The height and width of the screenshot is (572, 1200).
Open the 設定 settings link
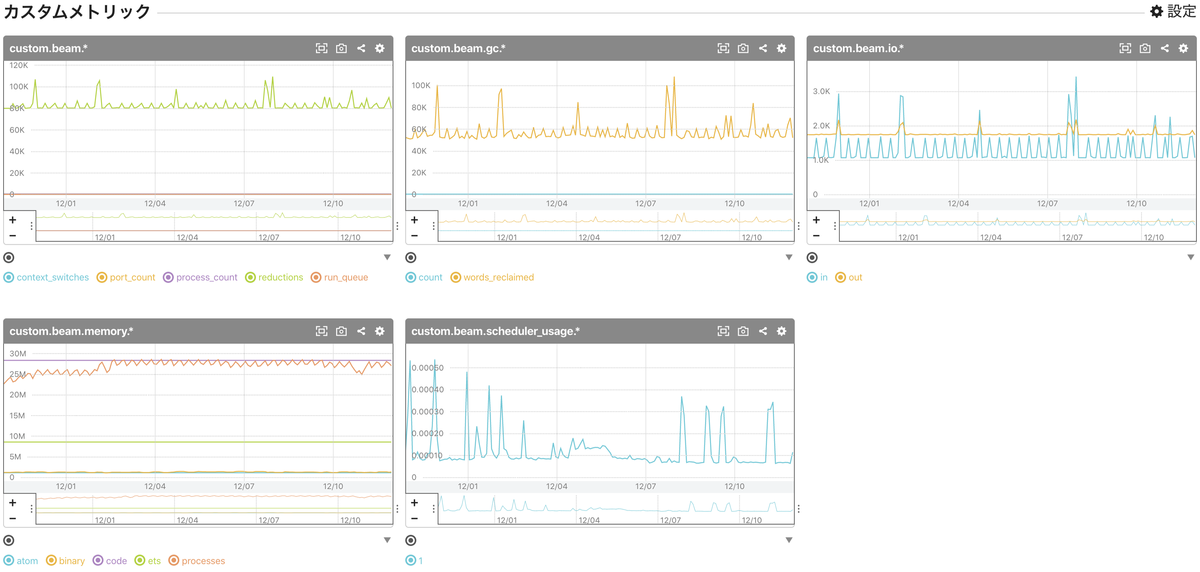(1172, 11)
